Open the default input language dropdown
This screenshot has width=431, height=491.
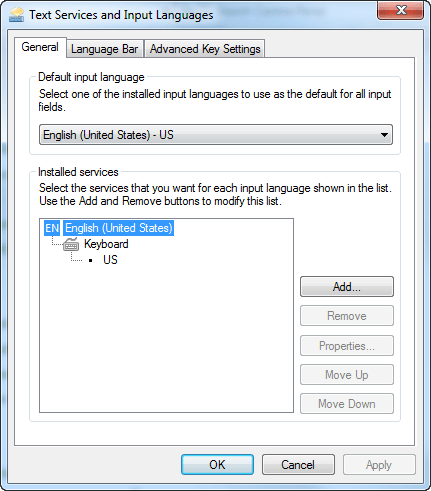[216, 135]
